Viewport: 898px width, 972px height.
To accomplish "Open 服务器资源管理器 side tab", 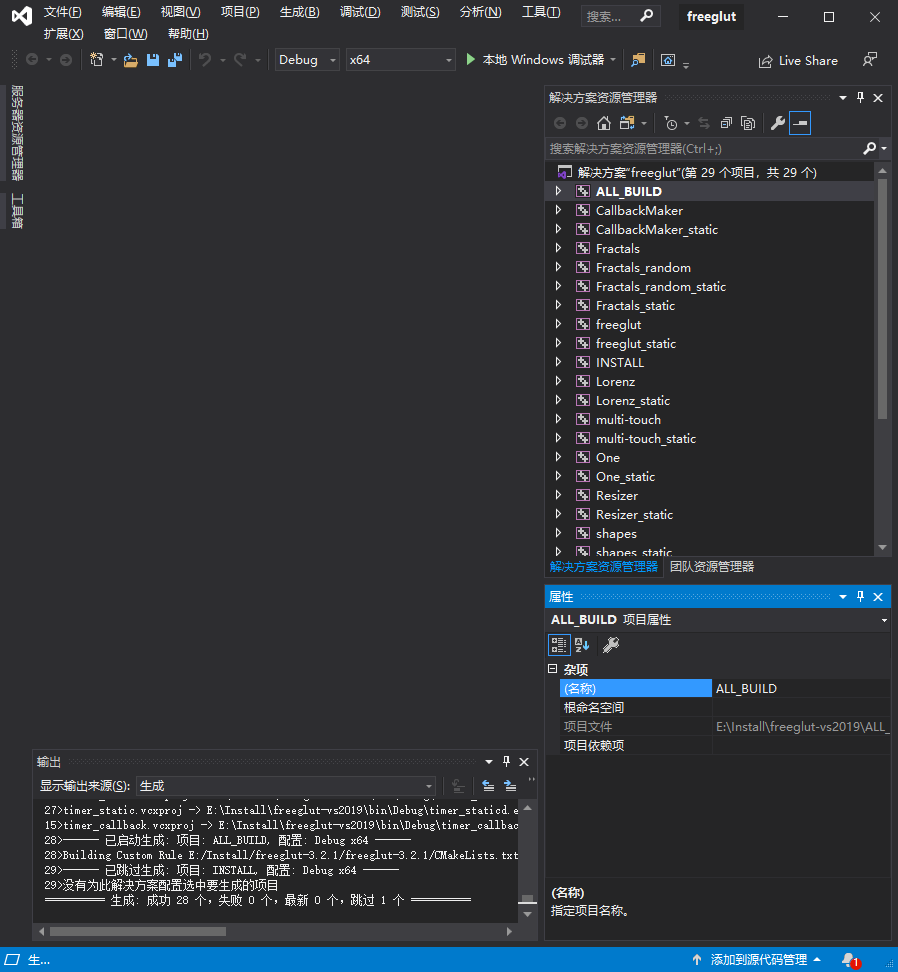I will tap(17, 133).
